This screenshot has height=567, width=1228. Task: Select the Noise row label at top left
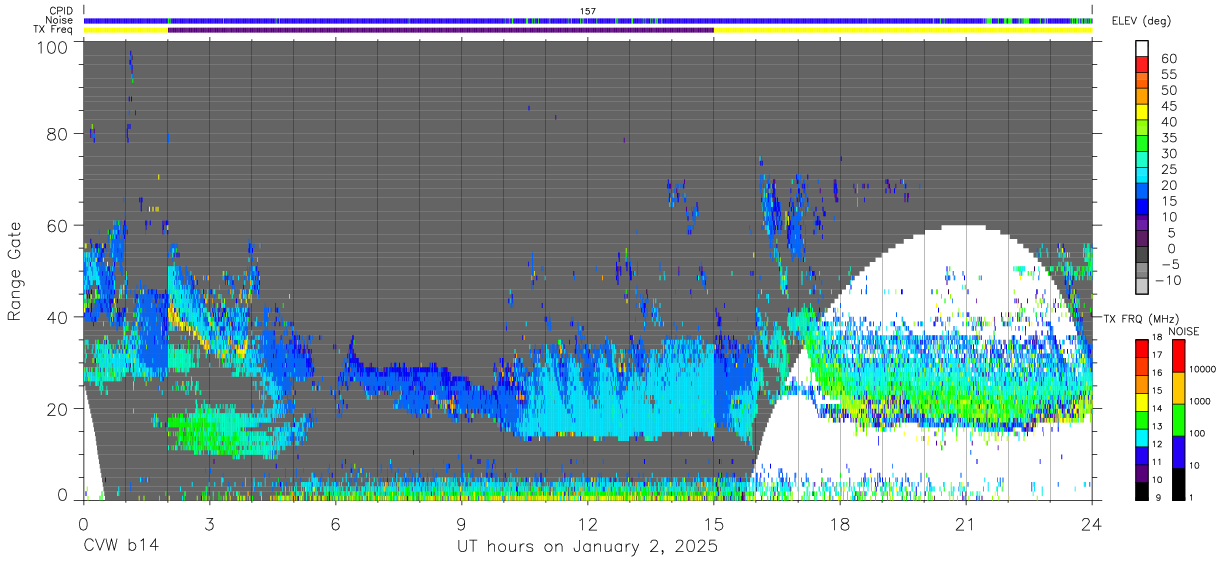click(x=59, y=20)
